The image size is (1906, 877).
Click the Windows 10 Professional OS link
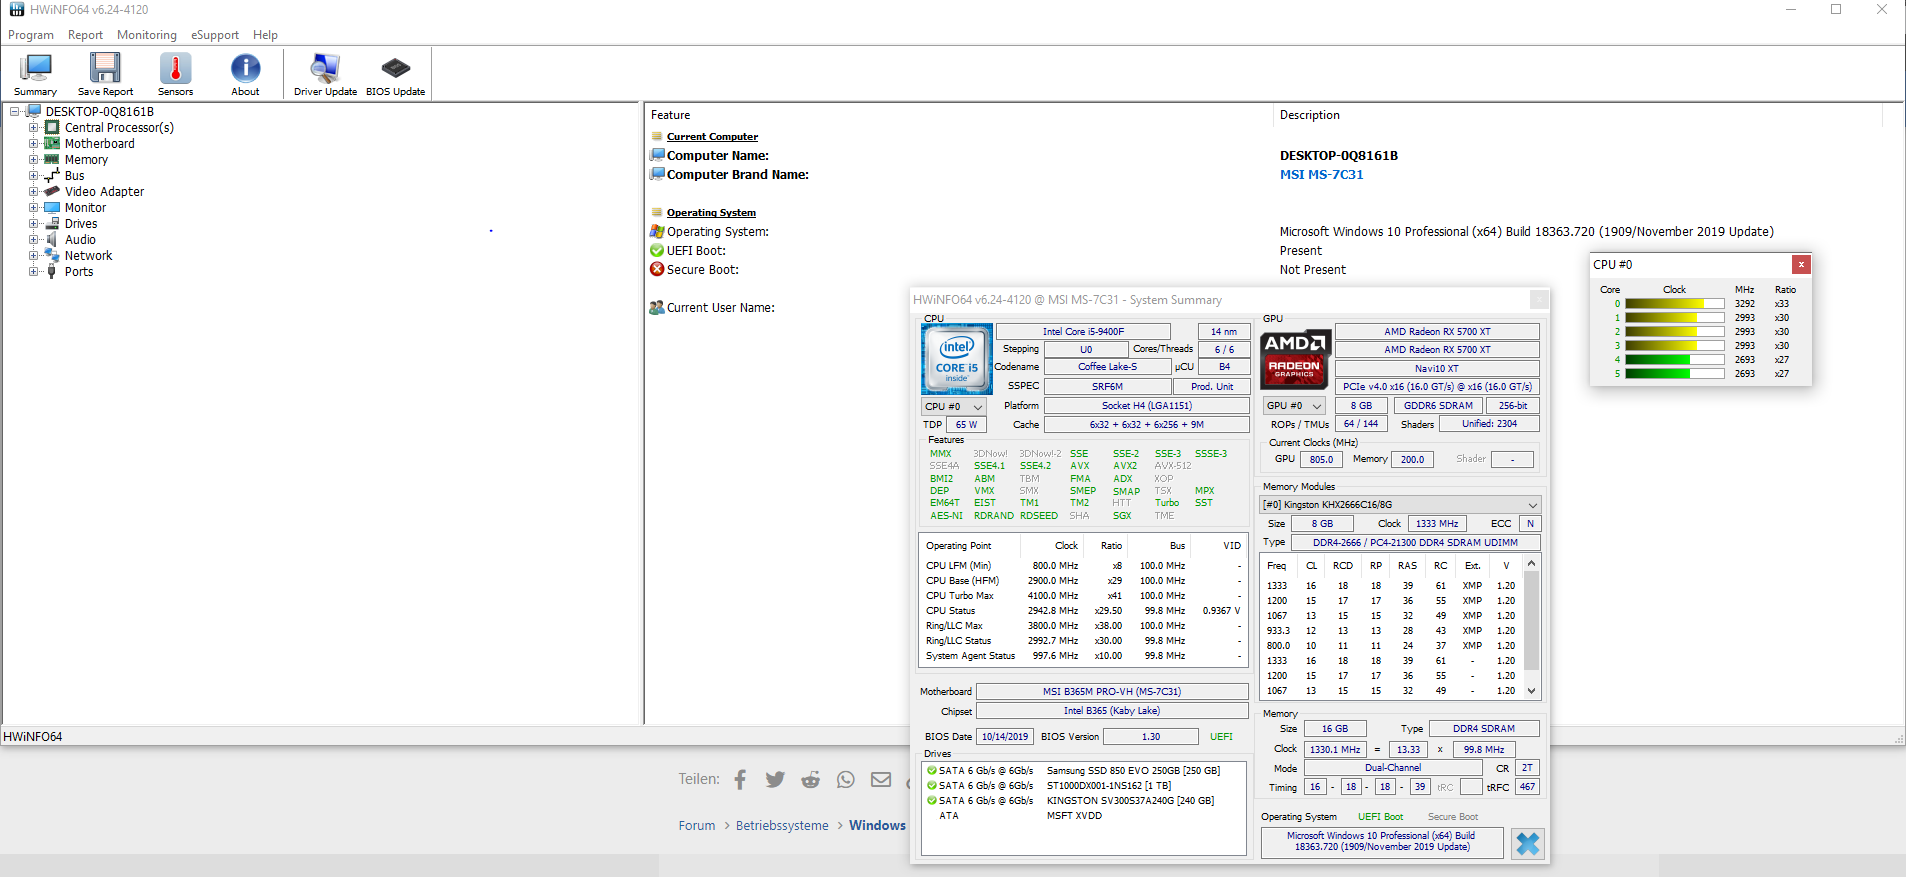coord(1380,841)
